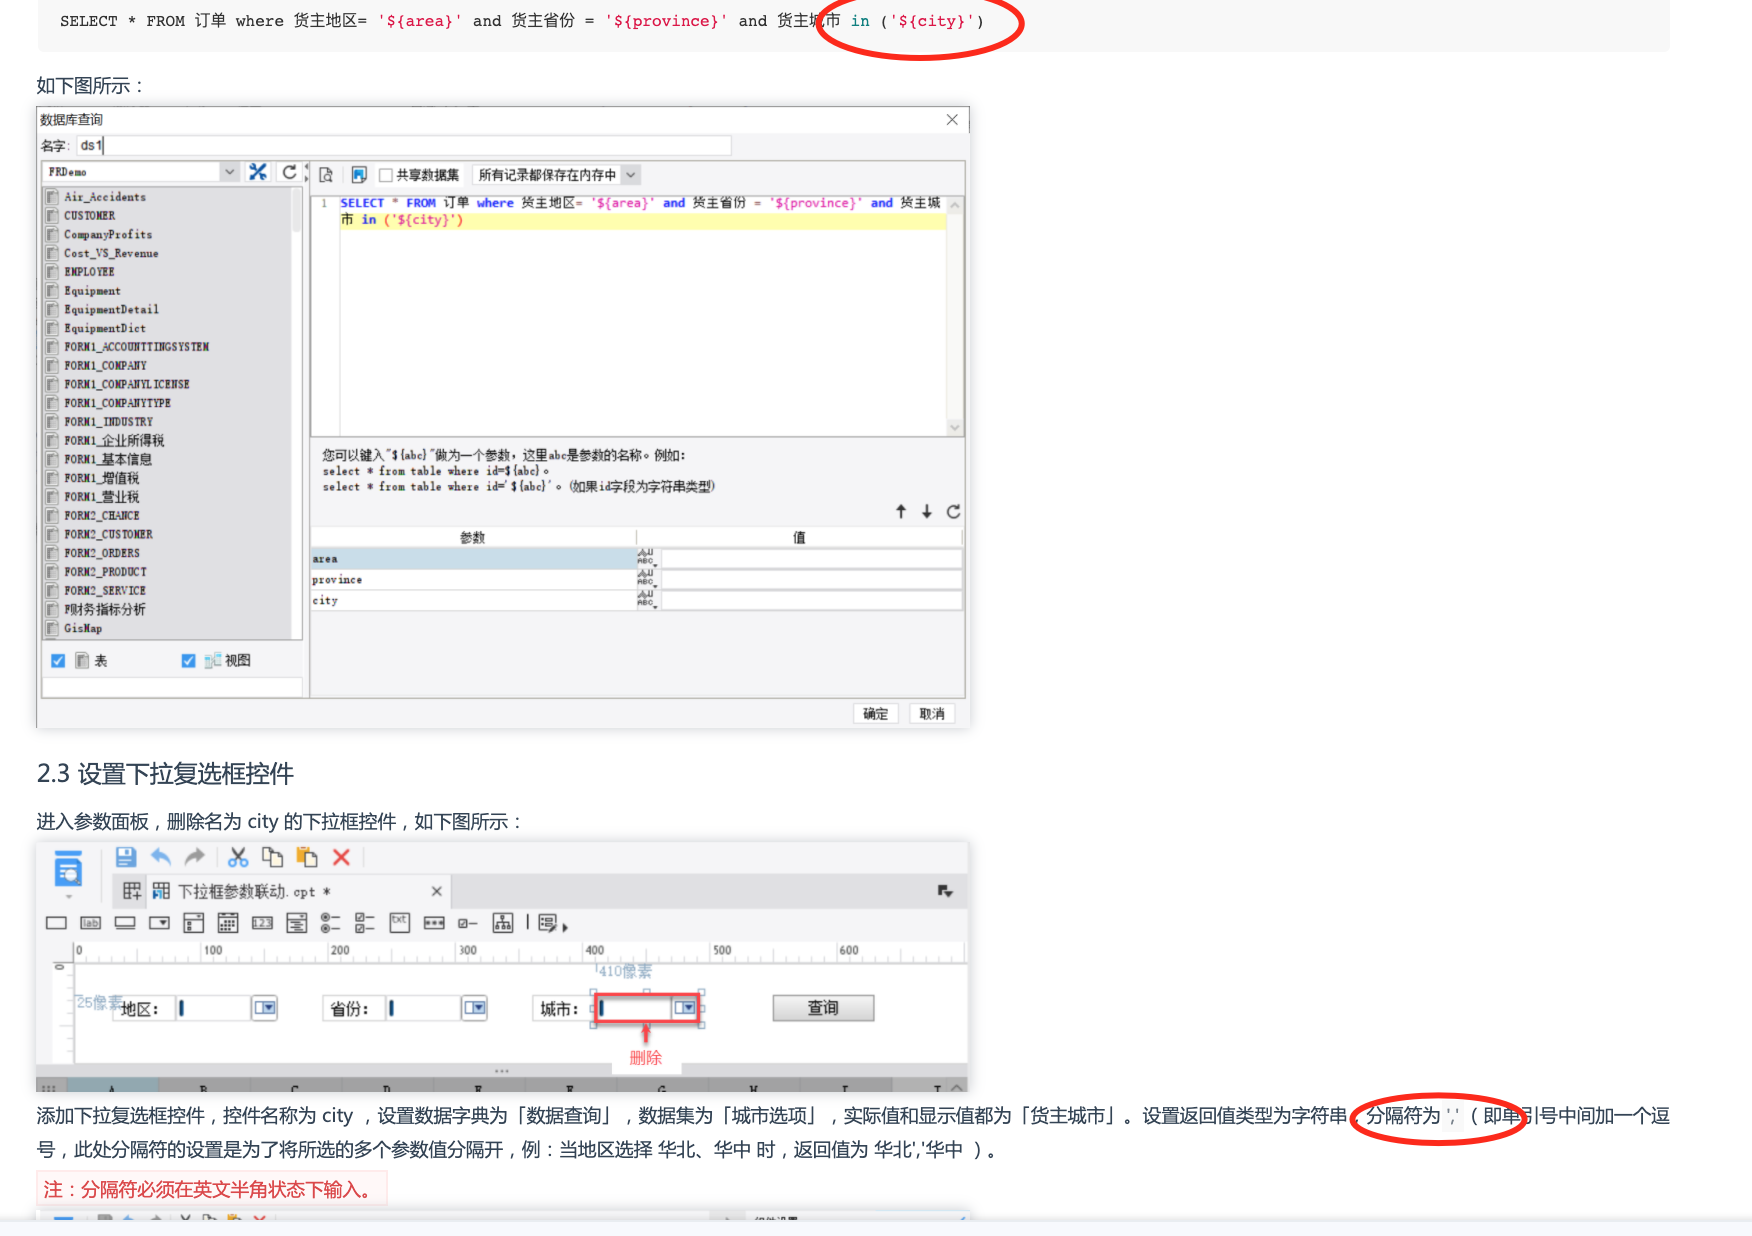Move parameter up with the up arrow

[x=901, y=512]
